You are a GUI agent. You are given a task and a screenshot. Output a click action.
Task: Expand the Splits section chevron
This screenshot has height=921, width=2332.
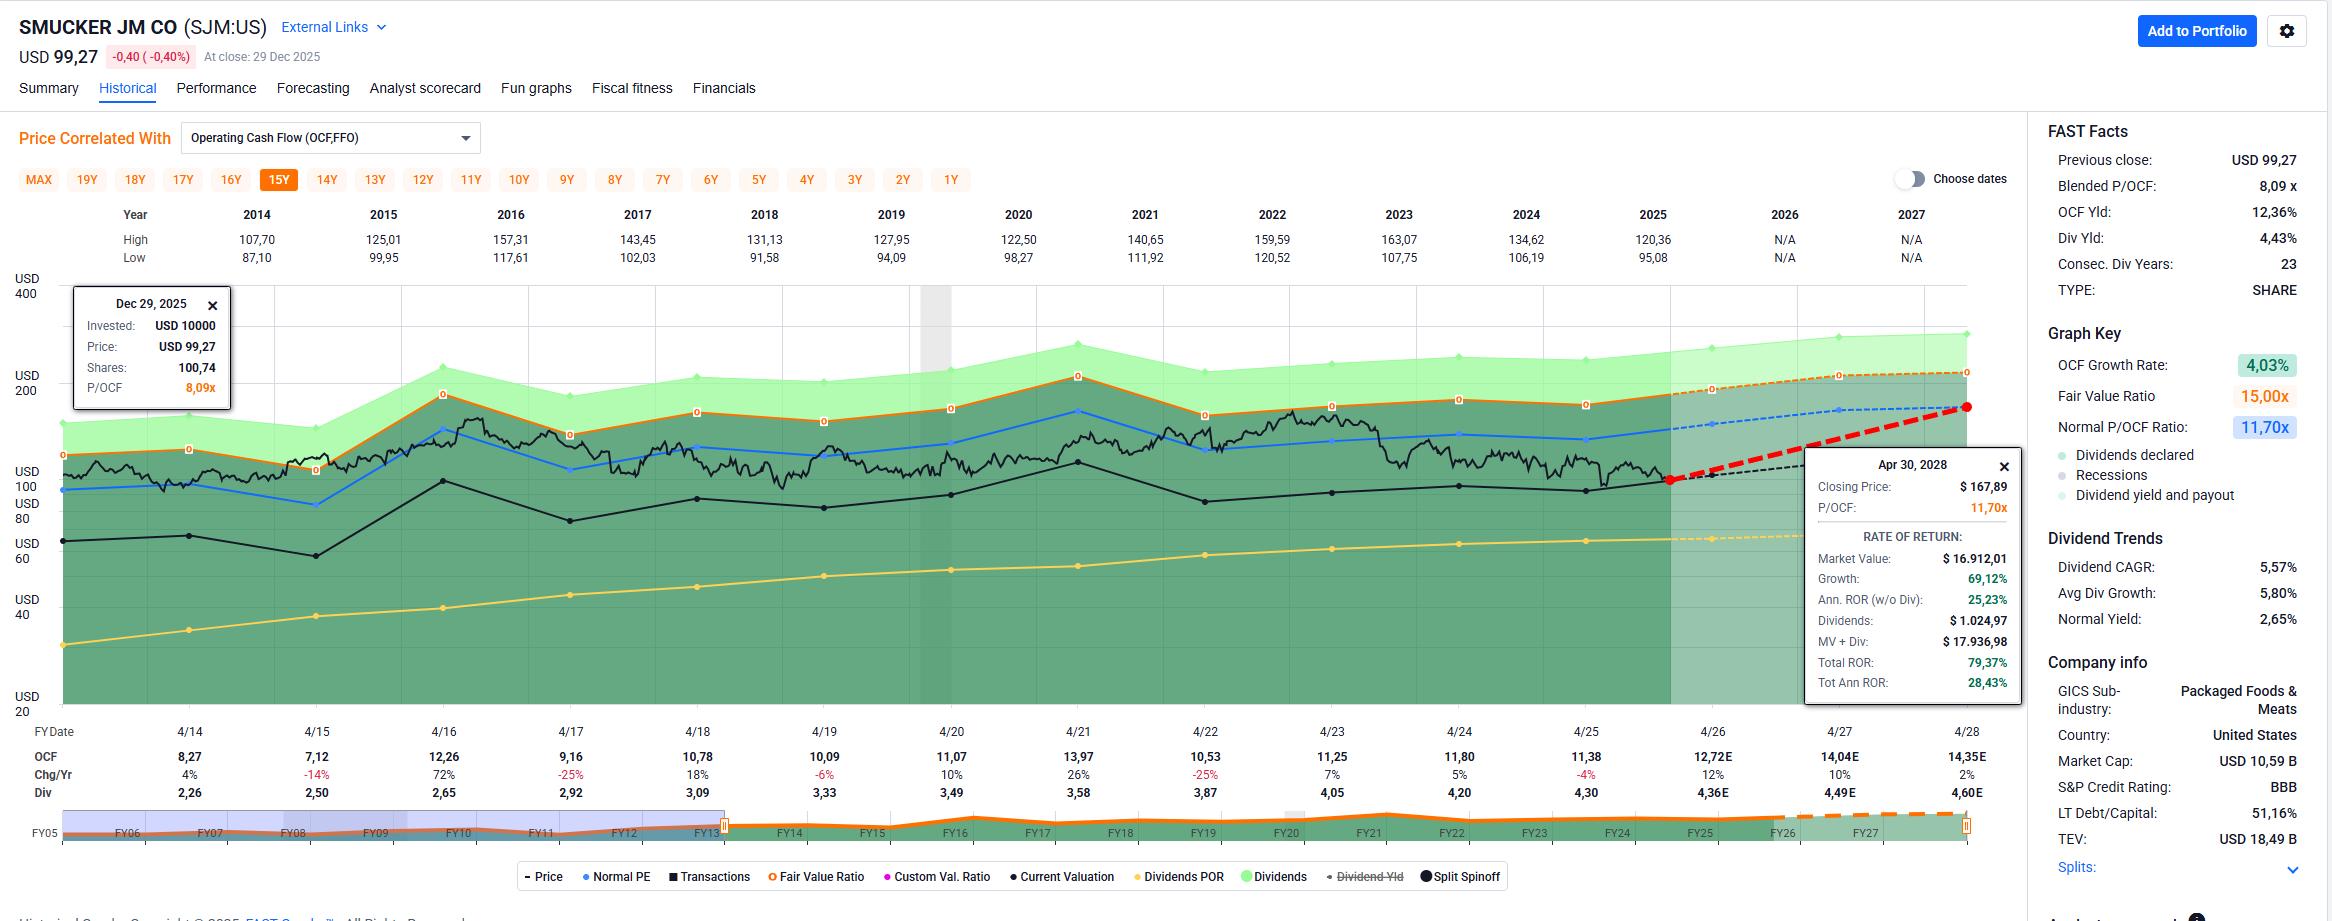click(2292, 870)
